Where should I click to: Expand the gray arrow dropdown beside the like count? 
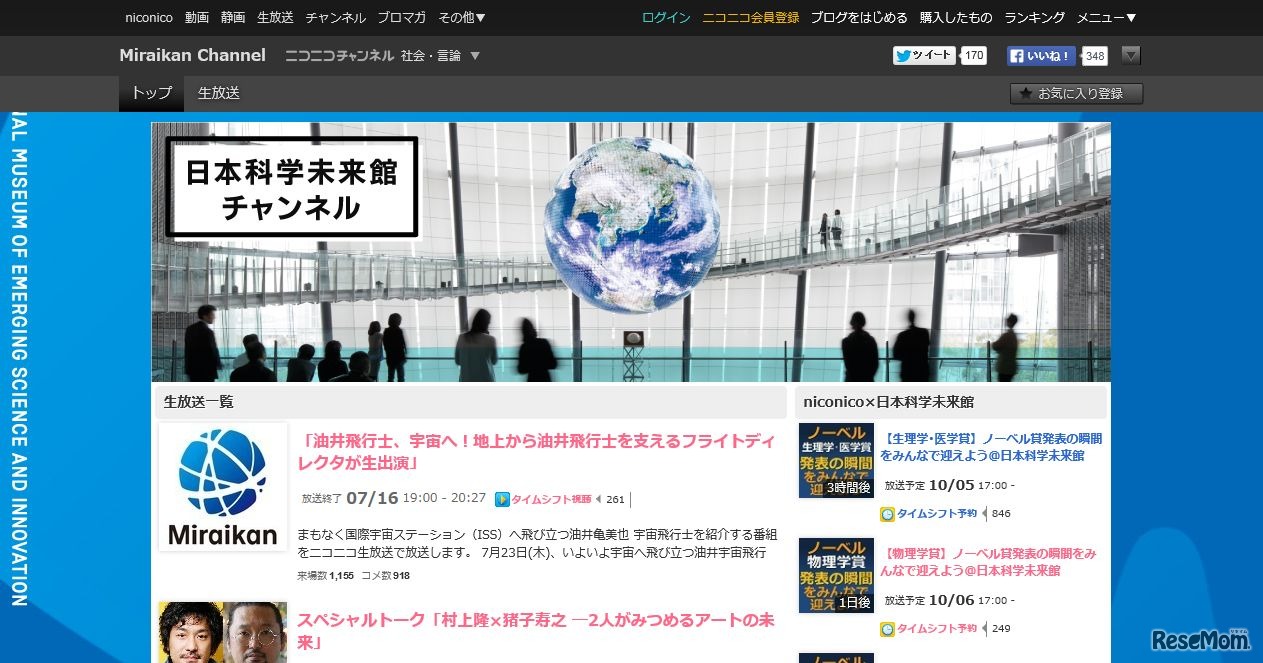pos(1130,56)
